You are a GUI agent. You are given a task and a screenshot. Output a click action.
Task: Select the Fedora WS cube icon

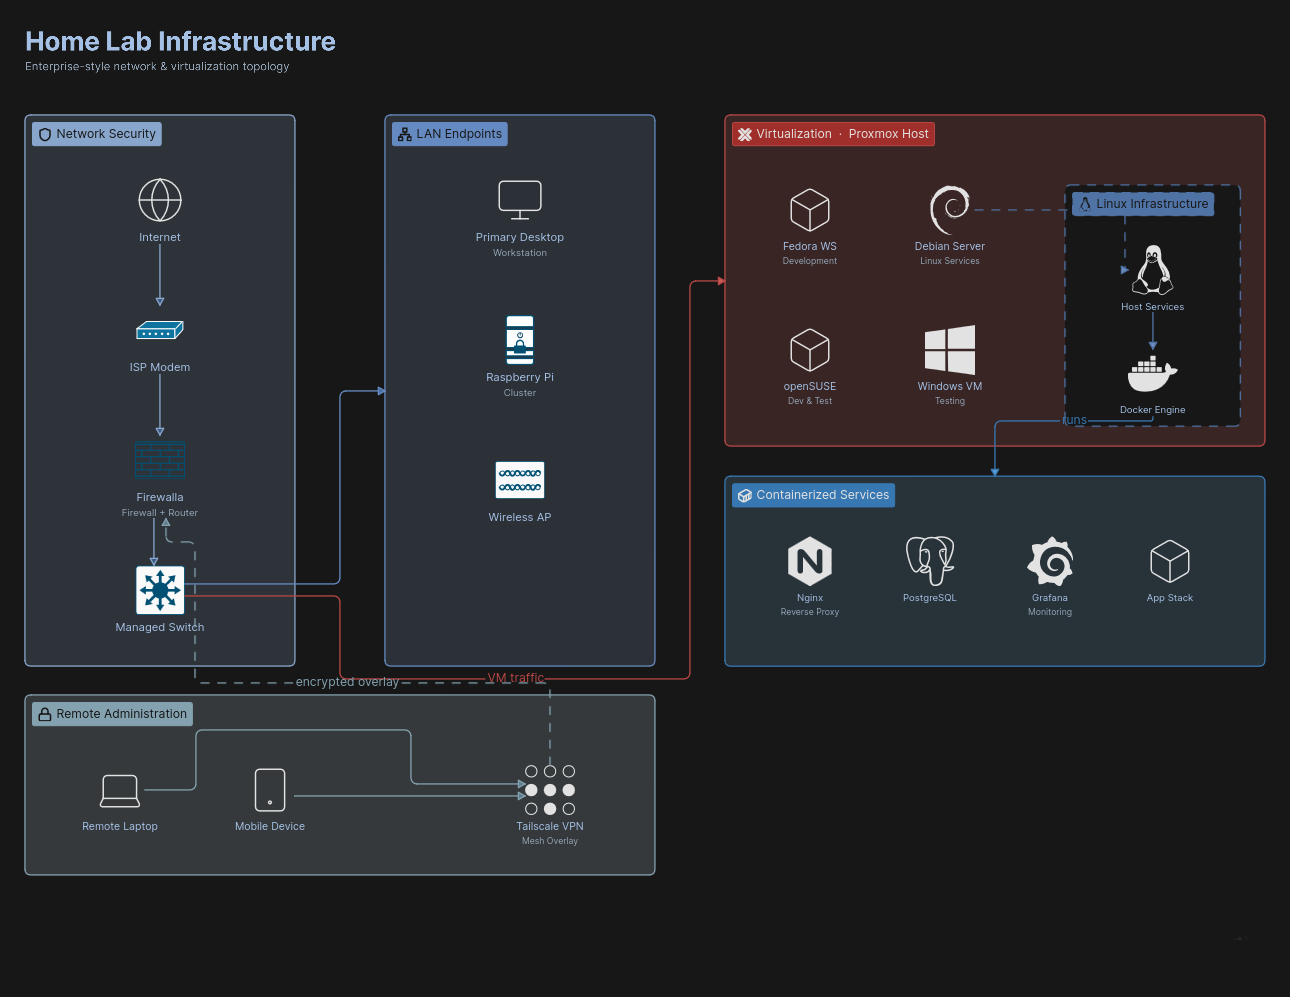pos(810,210)
